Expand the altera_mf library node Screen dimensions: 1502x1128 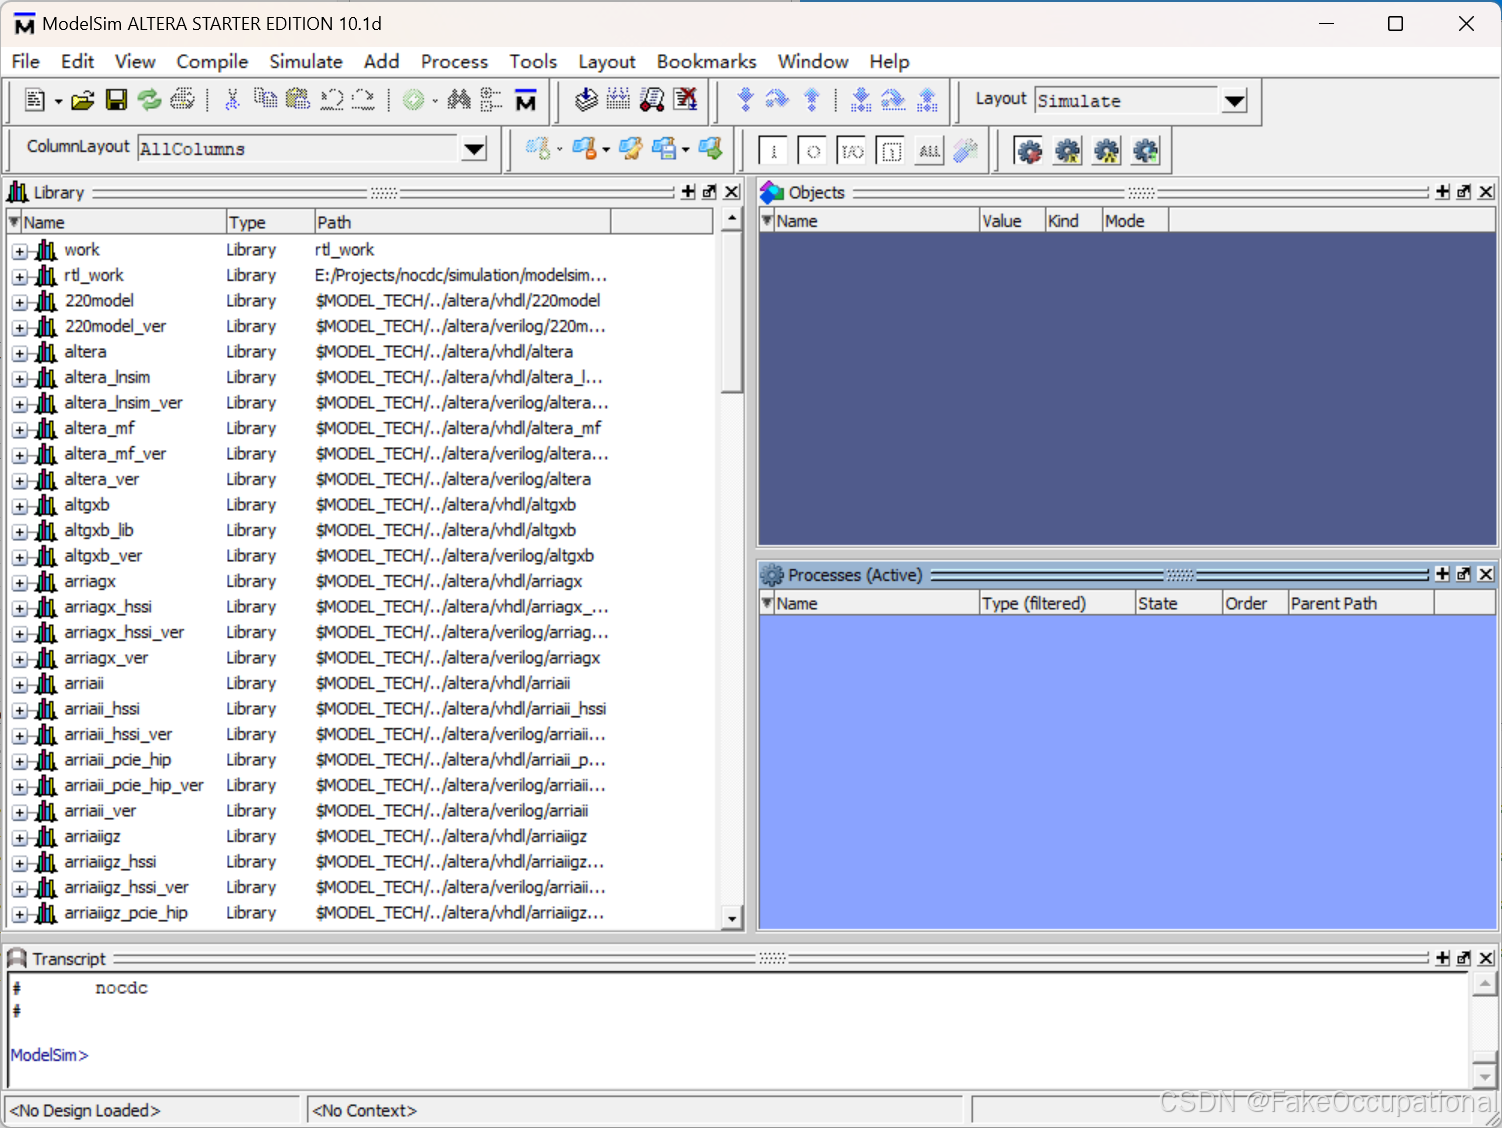click(20, 430)
